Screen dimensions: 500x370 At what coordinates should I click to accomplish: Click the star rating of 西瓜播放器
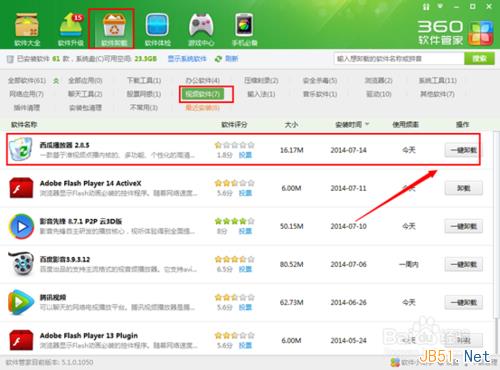click(234, 145)
